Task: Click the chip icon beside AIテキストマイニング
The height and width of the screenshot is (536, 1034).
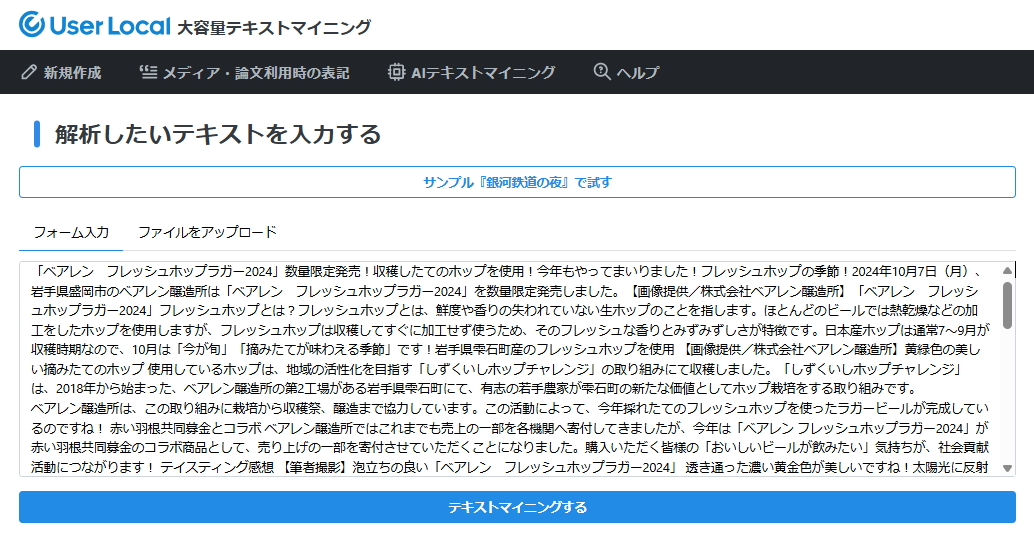Action: pyautogui.click(x=396, y=72)
